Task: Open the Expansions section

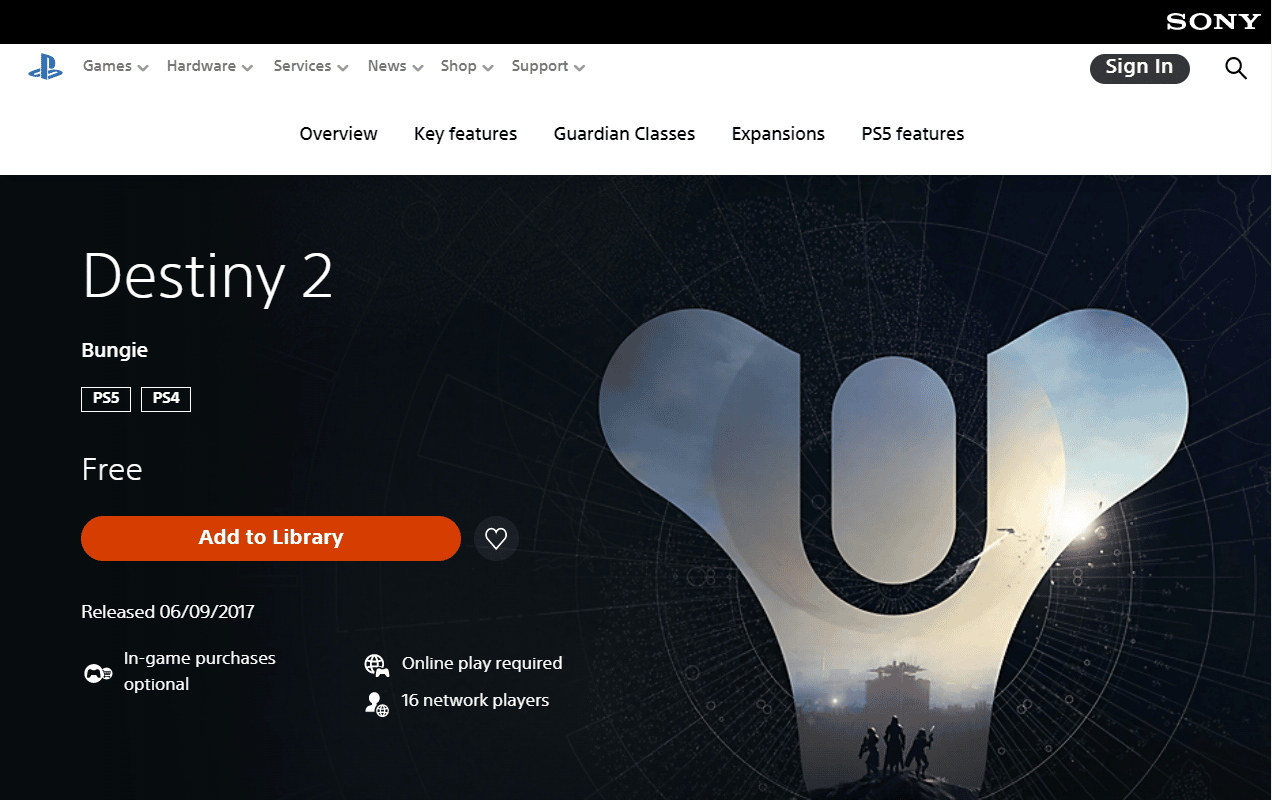Action: point(778,134)
